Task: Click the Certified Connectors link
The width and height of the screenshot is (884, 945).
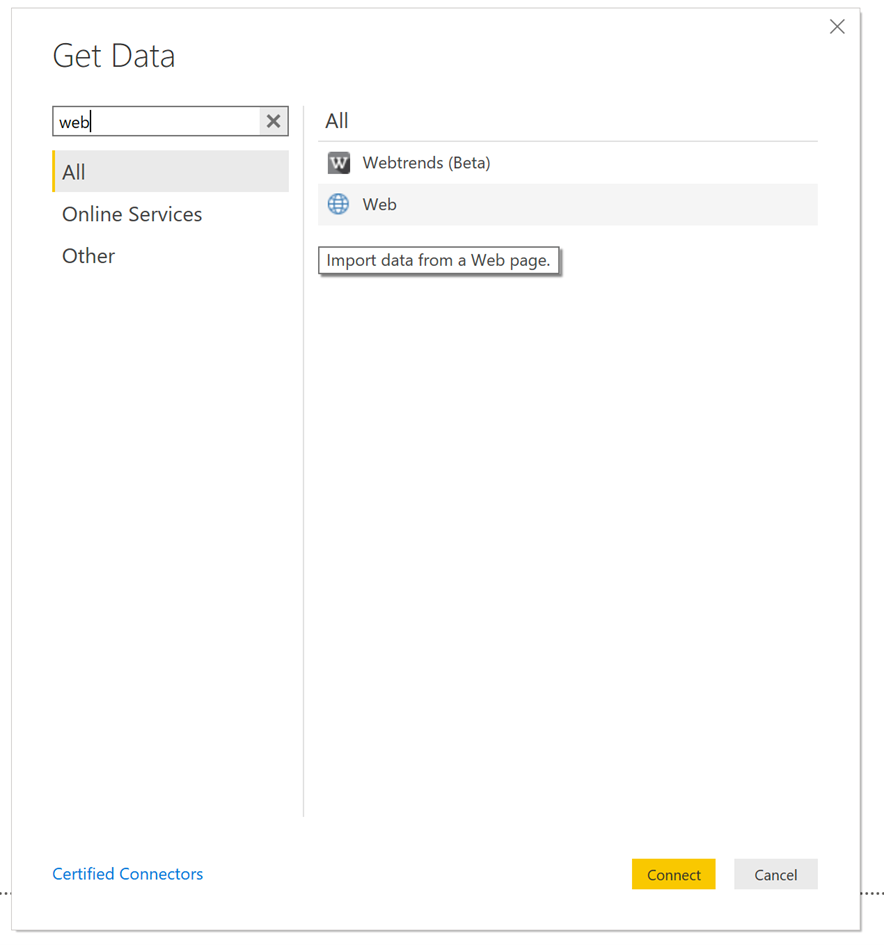Action: tap(128, 873)
